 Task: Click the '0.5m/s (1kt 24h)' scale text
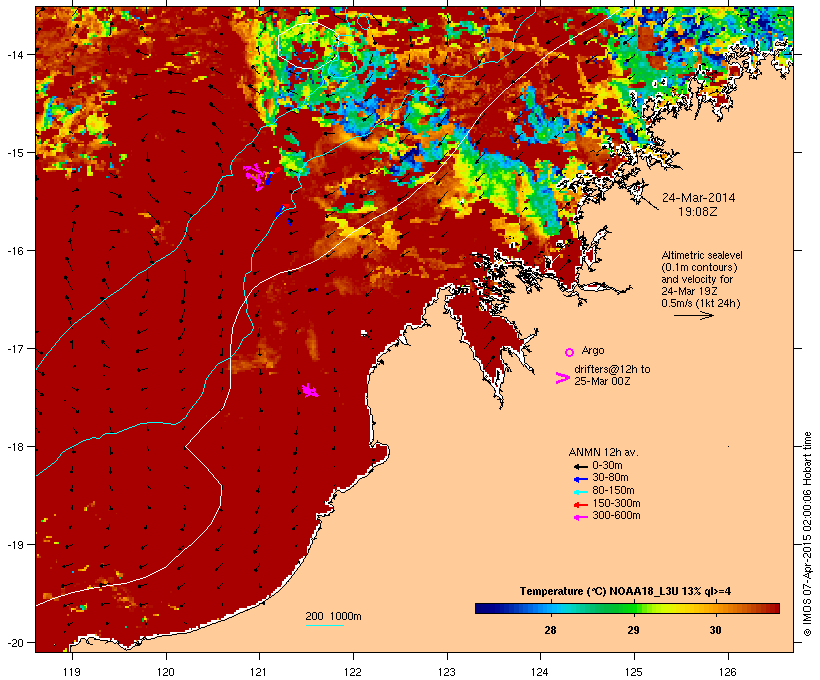701,303
